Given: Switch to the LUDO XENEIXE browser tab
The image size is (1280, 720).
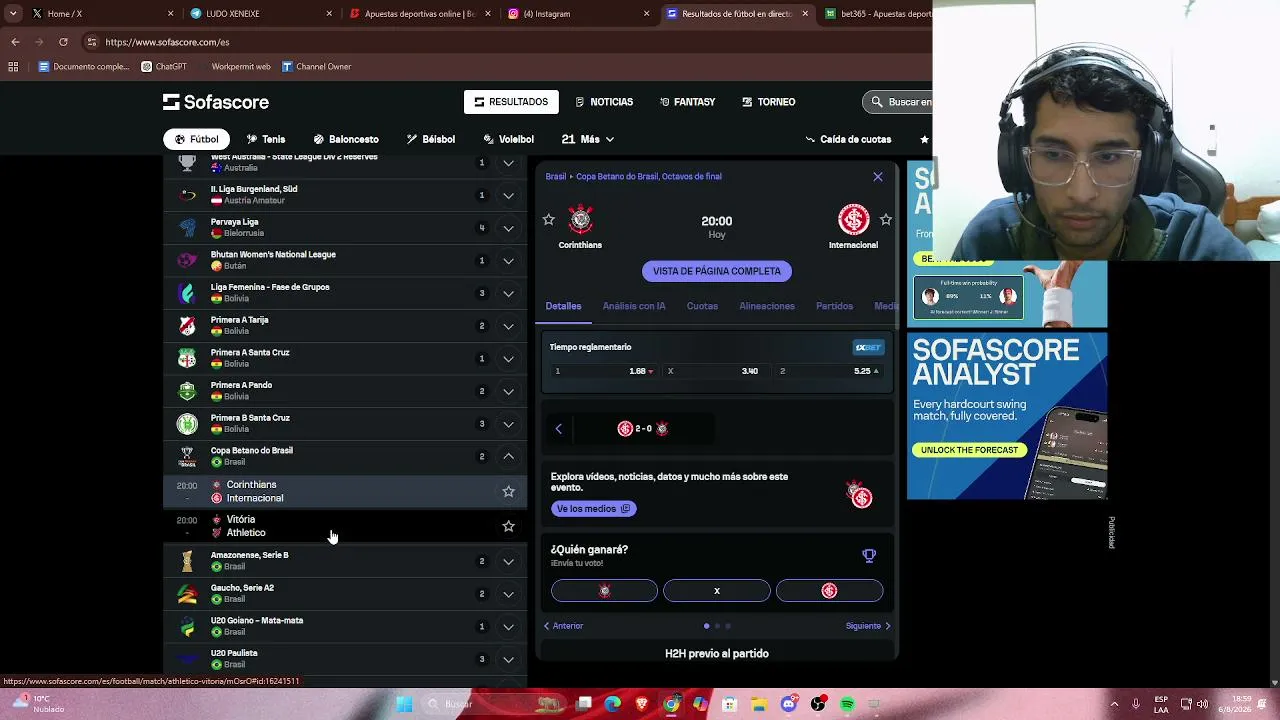Looking at the screenshot, I should coord(260,14).
